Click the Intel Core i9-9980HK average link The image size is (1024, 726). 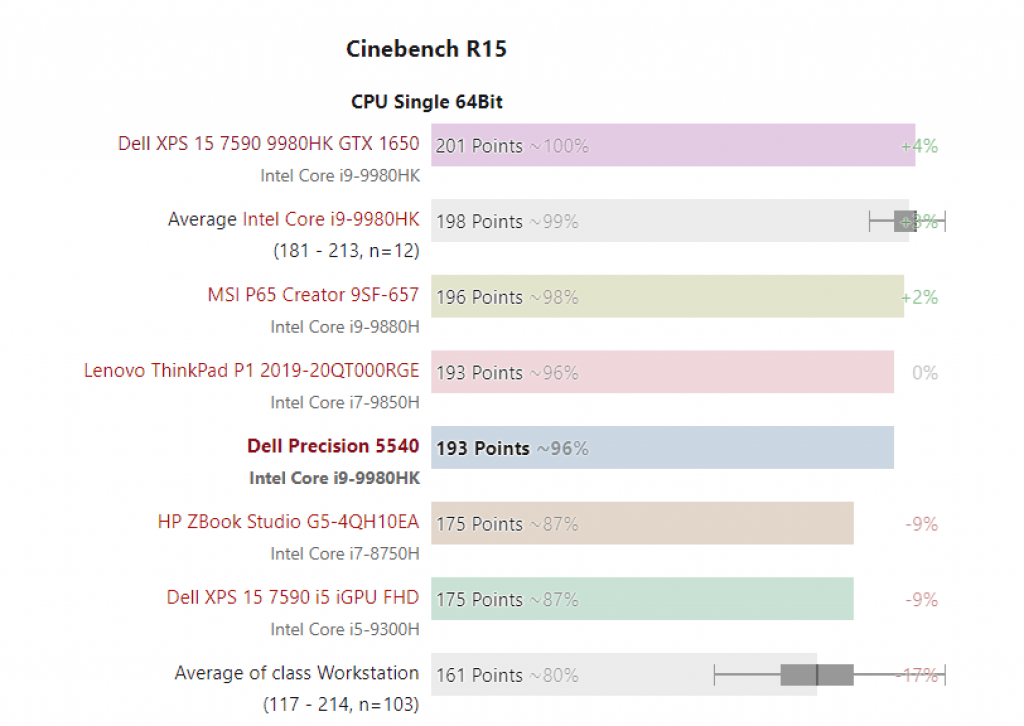click(x=331, y=220)
